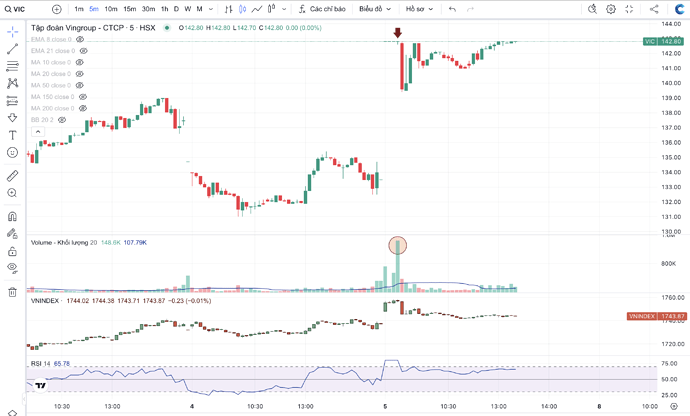Screen dimensions: 690x416
Task: Click the VNINDEX 1743.87 price label
Action: click(x=656, y=316)
